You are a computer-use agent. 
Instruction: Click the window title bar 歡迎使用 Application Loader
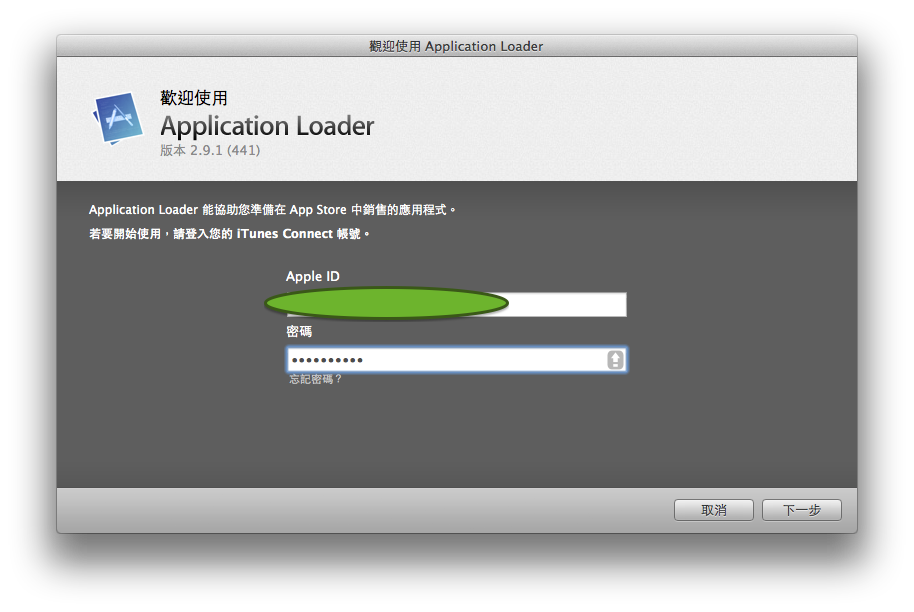[456, 46]
